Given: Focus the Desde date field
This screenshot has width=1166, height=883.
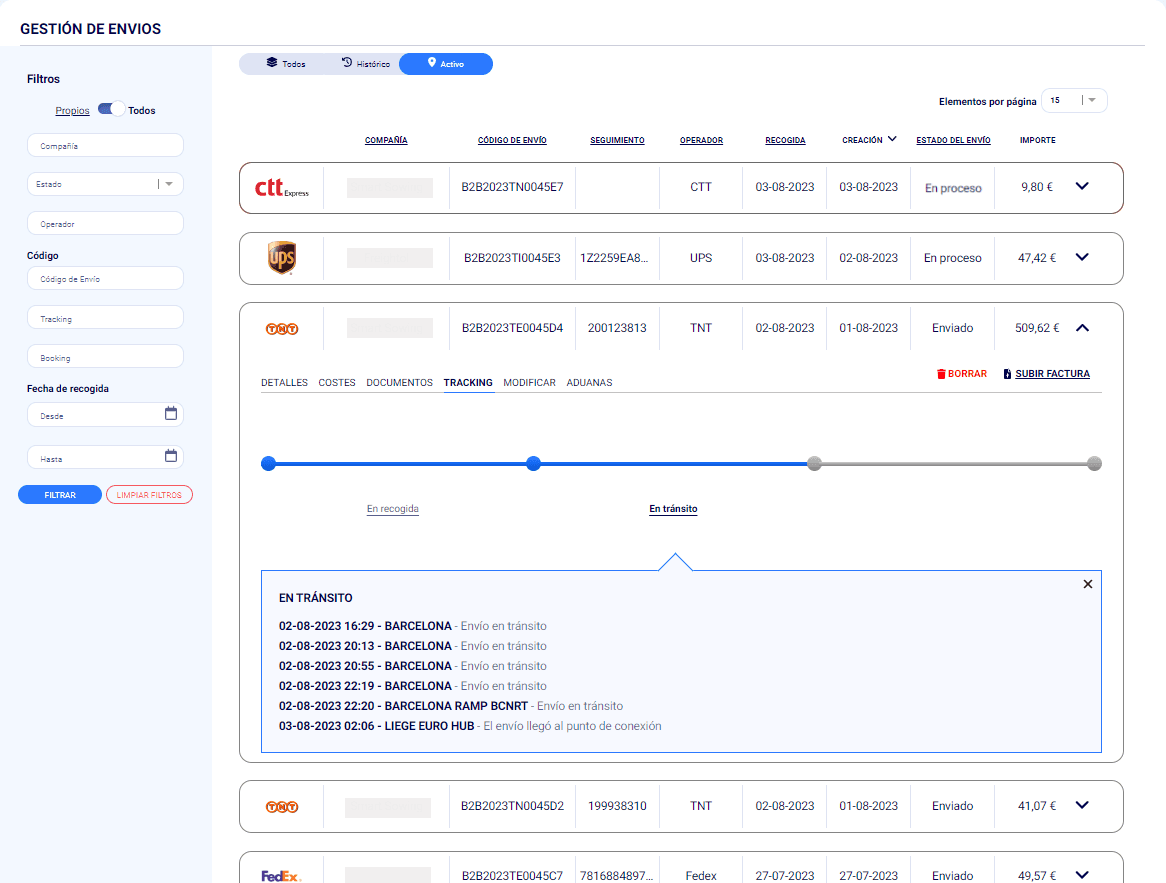Looking at the screenshot, I should 106,414.
